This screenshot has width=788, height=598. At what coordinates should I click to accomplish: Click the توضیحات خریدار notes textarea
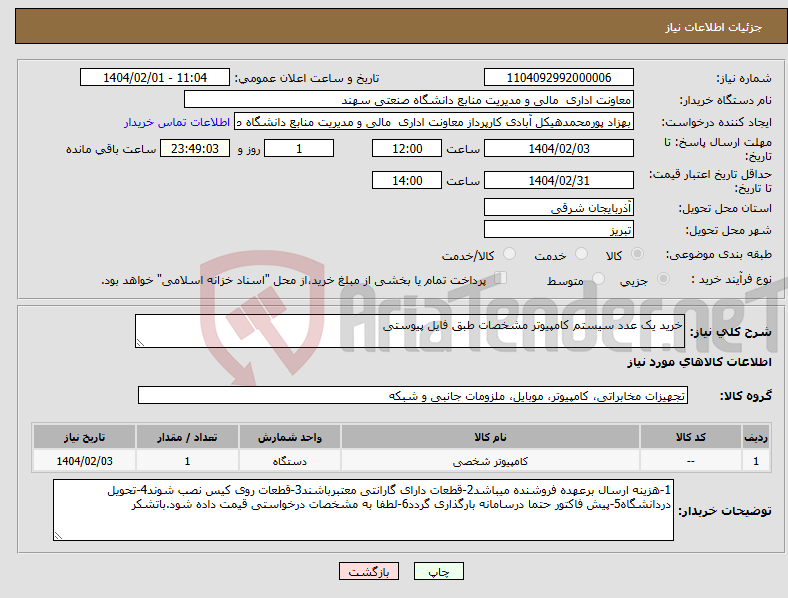tap(363, 510)
